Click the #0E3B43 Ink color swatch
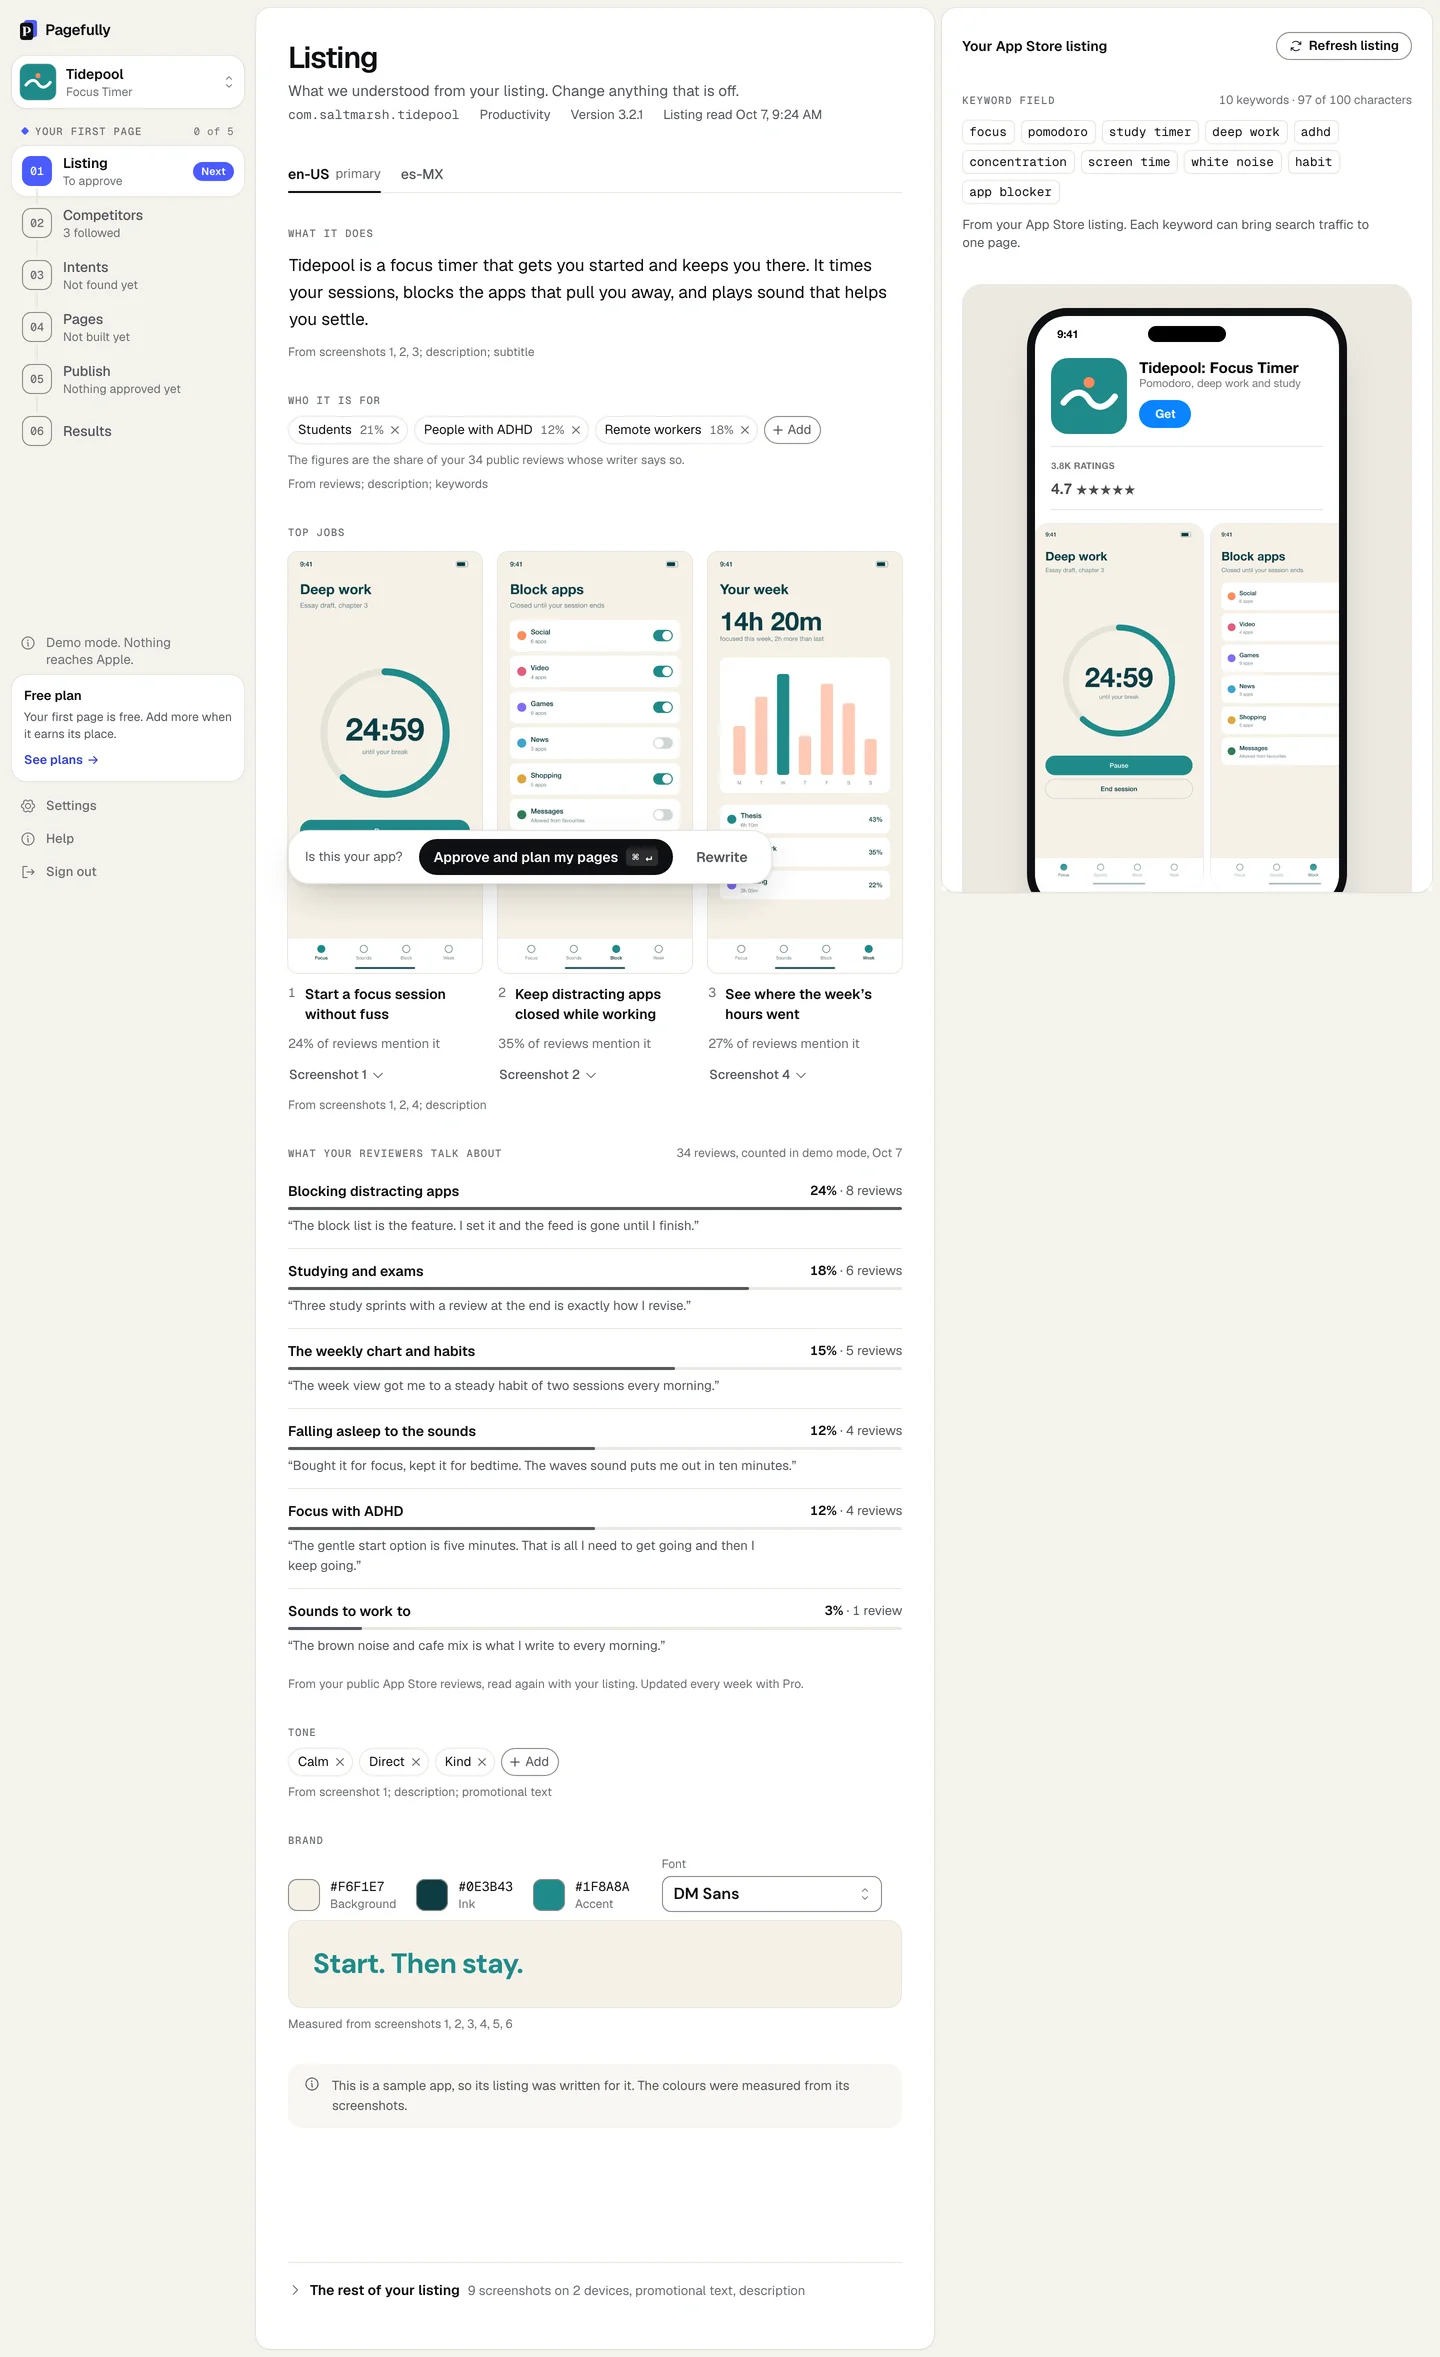1440x2357 pixels. (432, 1895)
